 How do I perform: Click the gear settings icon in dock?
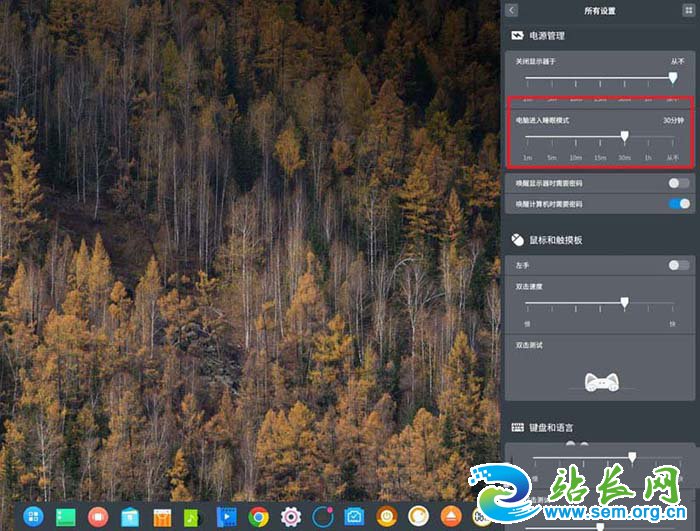(x=291, y=516)
